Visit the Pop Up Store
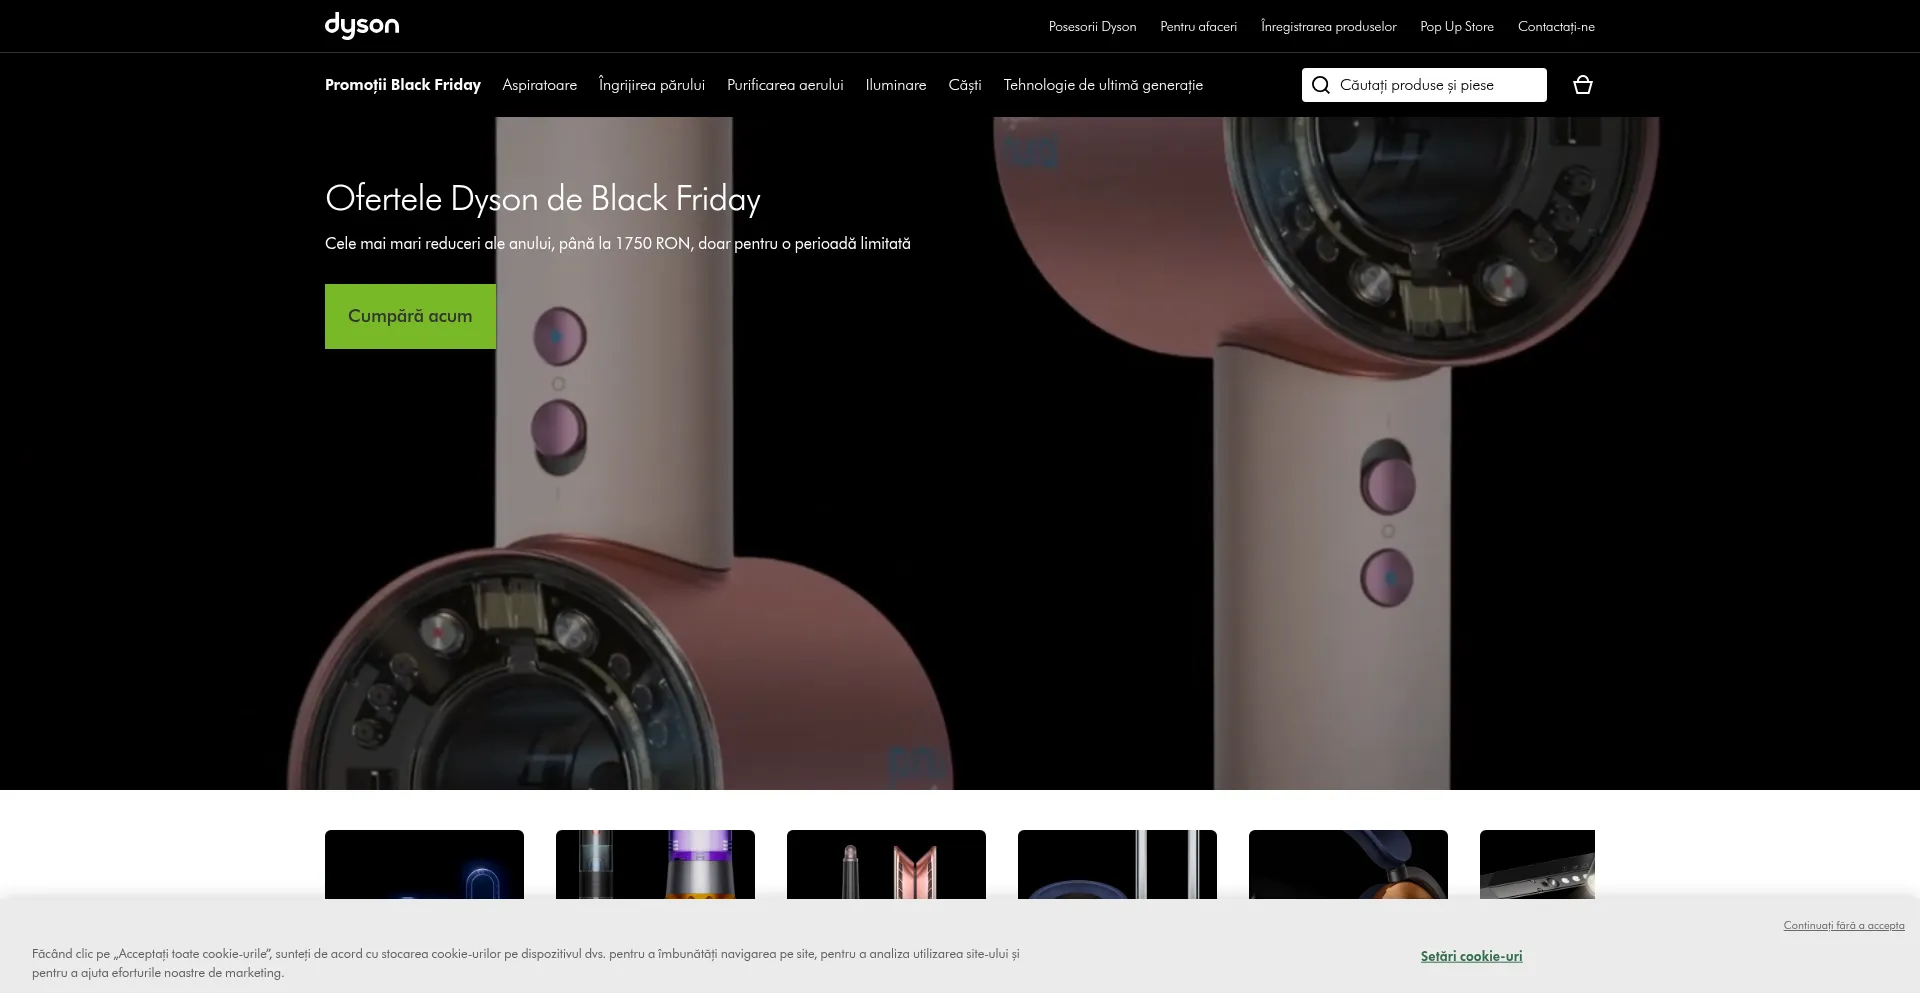The height and width of the screenshot is (993, 1920). pos(1456,27)
